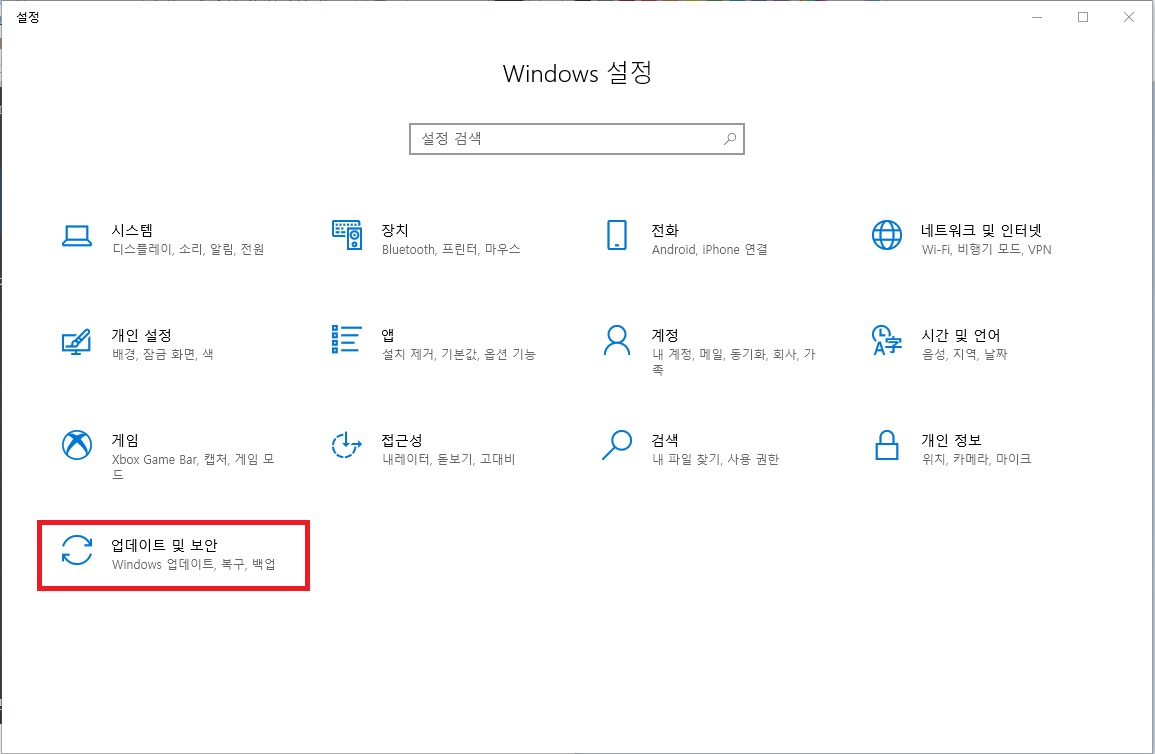Open the 업데이트 및 보안 refresh icon

(77, 550)
